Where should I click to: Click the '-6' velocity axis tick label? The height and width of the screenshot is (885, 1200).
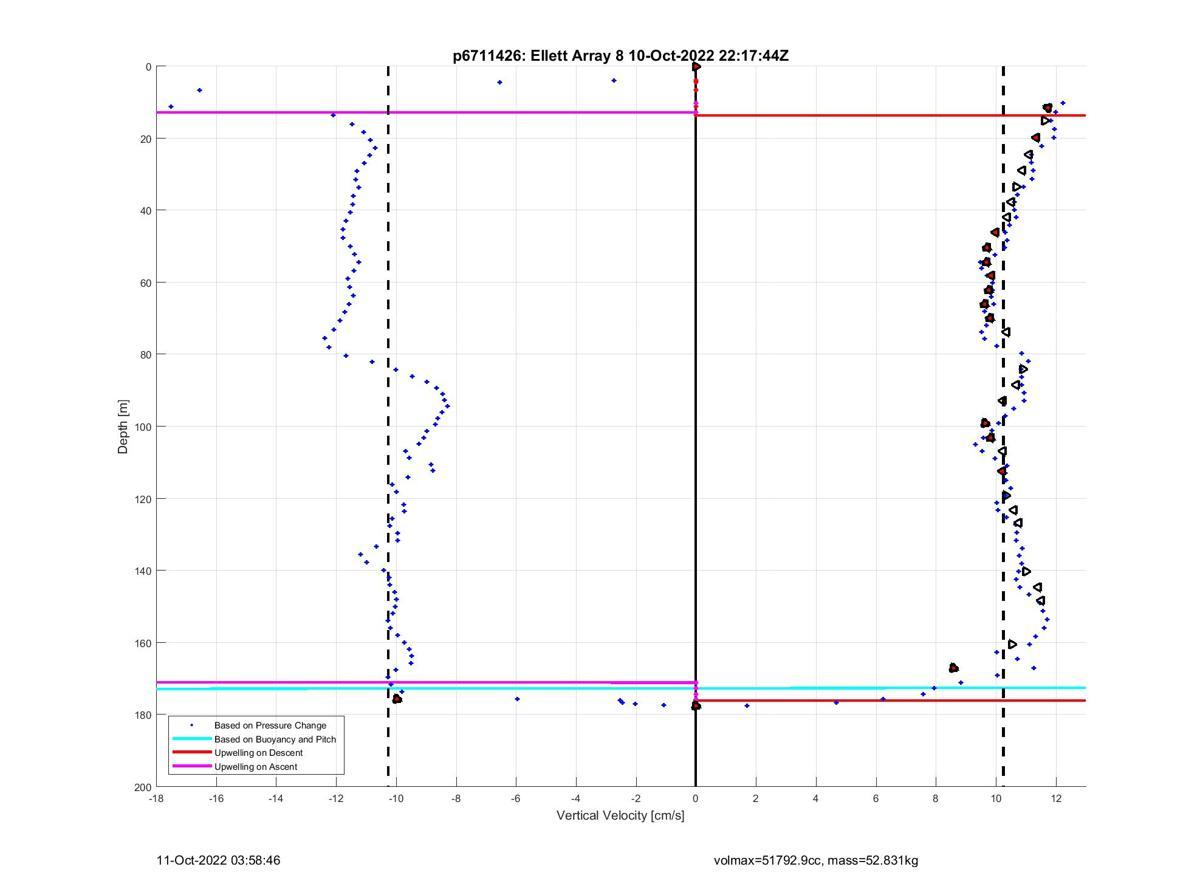click(516, 798)
